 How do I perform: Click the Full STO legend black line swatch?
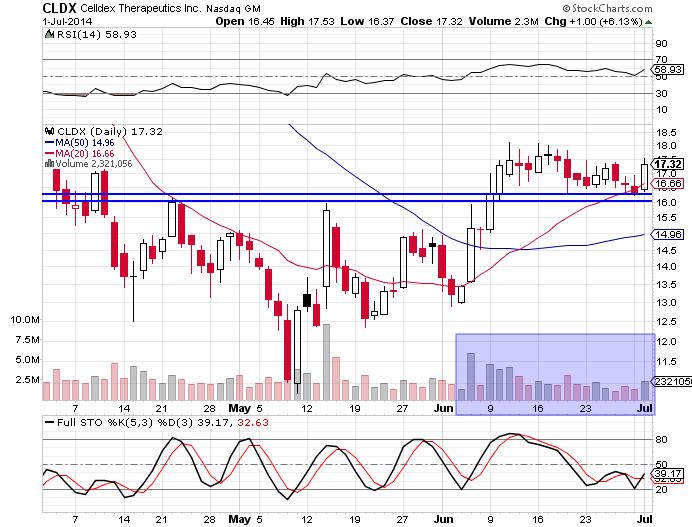coord(49,422)
